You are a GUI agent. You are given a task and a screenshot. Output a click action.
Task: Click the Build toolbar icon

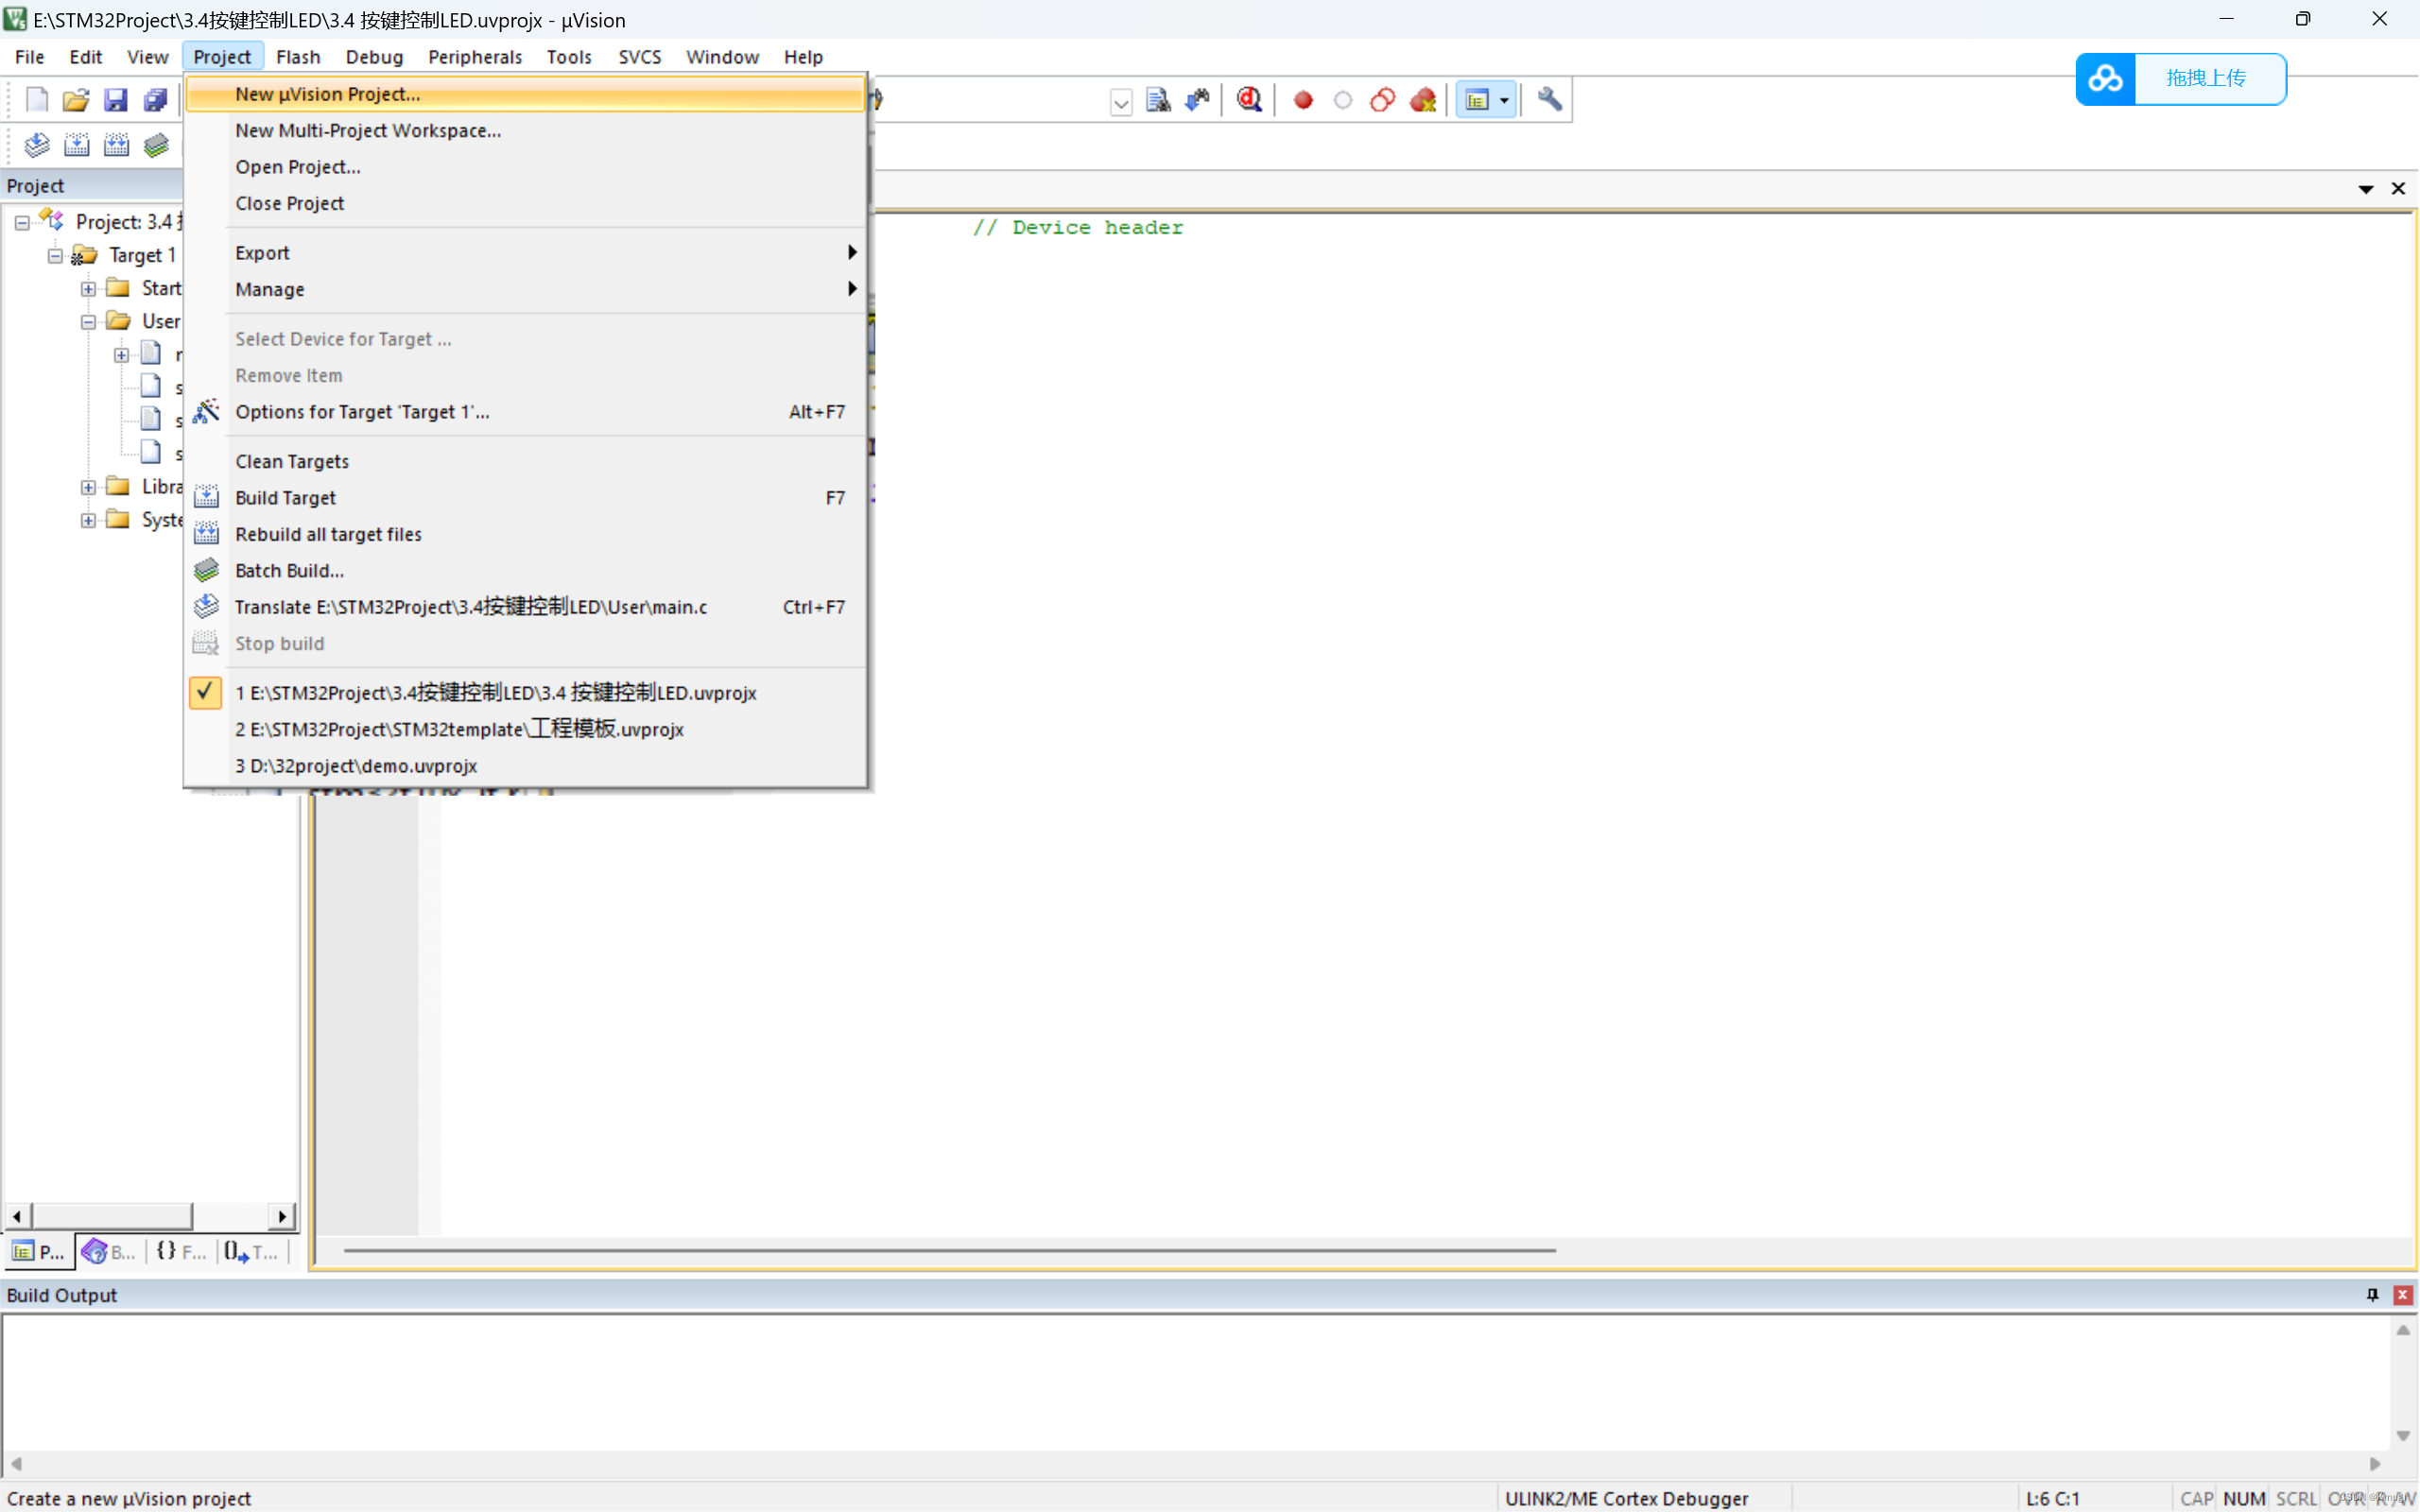click(77, 145)
